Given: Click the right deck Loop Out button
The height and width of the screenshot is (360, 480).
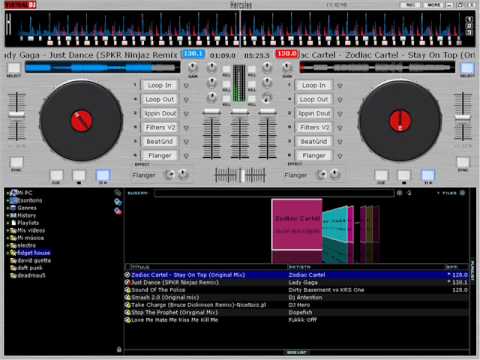Looking at the screenshot, I should click(x=314, y=99).
